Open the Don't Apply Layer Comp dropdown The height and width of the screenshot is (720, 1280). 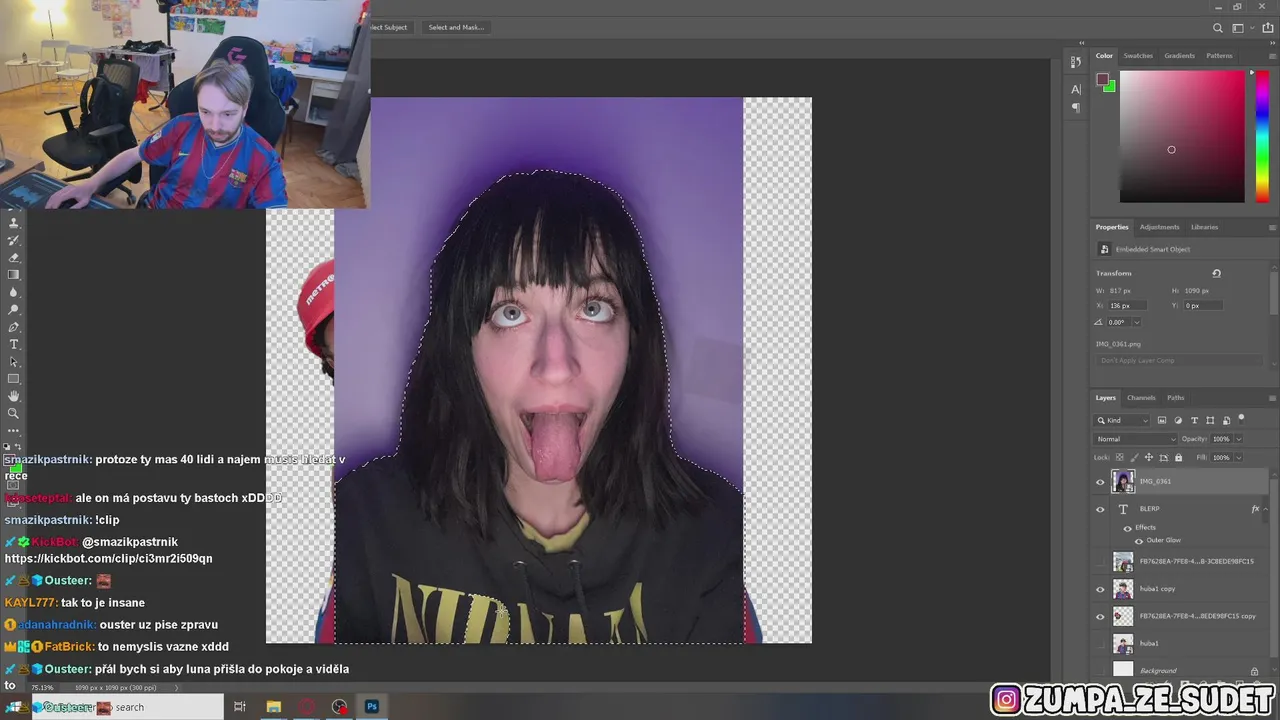tap(1180, 361)
